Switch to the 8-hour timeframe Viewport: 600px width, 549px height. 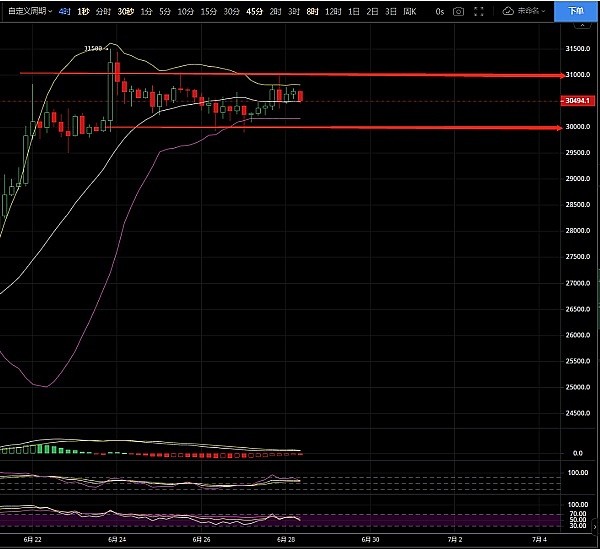pyautogui.click(x=312, y=11)
